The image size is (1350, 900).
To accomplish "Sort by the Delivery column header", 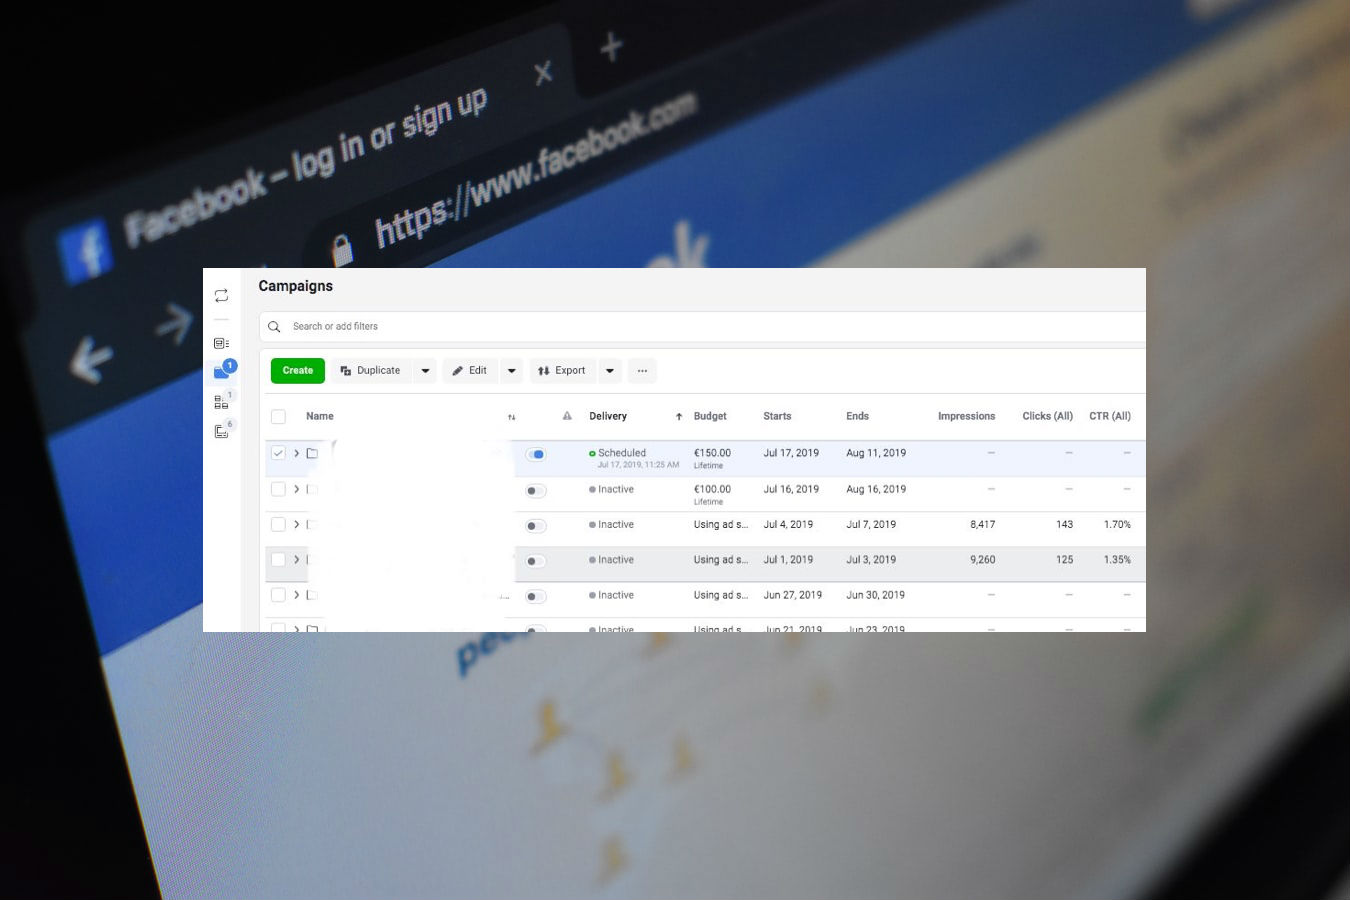I will coord(608,416).
